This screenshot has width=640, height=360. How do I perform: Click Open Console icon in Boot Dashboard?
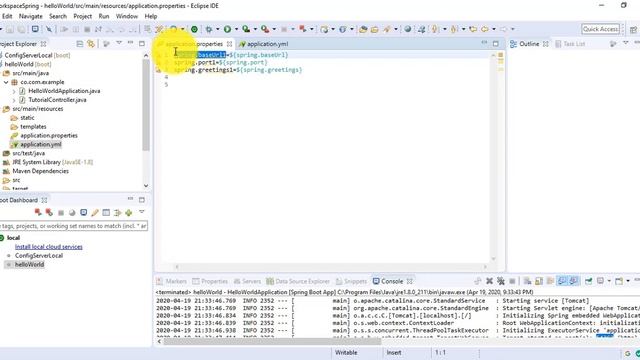(84, 213)
